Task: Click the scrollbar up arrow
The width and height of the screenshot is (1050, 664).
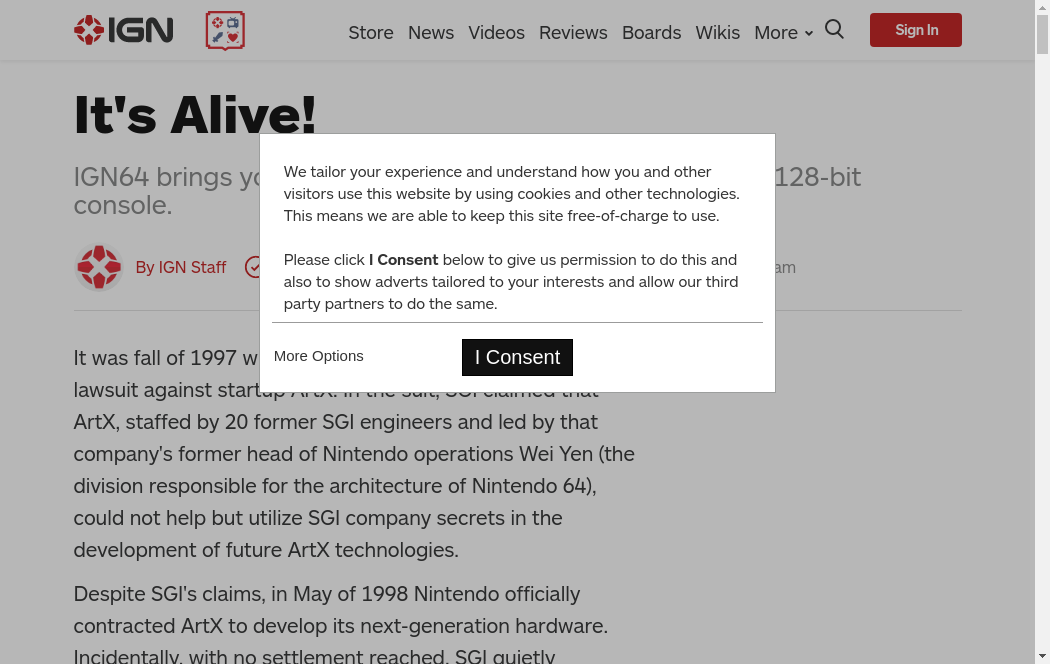Action: 1042,8
